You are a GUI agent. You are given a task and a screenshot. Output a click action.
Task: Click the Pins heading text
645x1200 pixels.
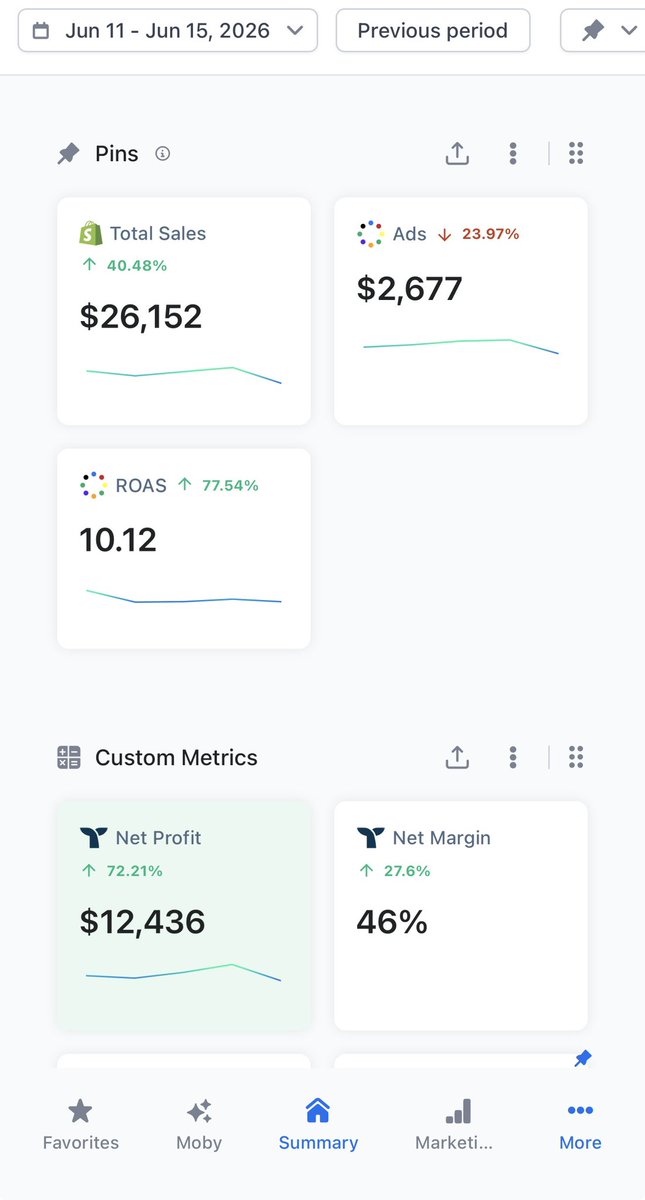point(117,154)
